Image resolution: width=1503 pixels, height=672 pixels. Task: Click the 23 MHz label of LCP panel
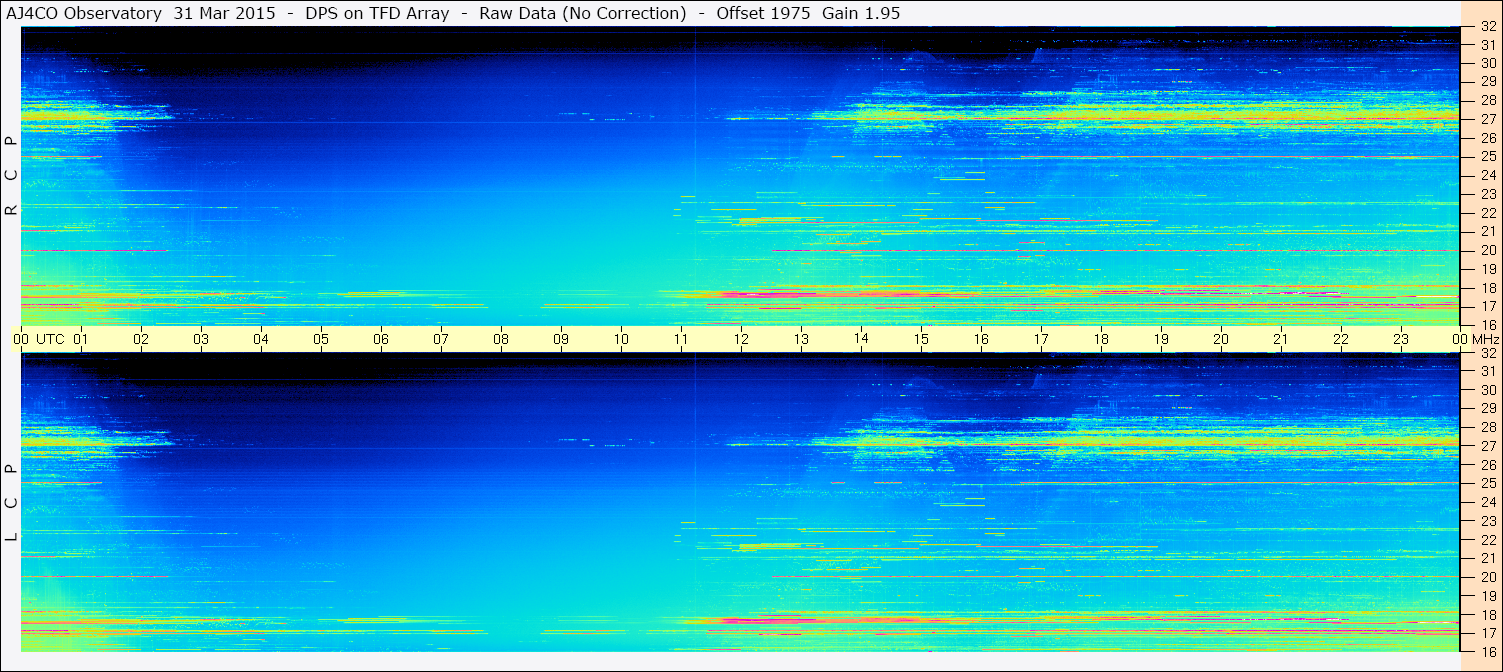click(1487, 521)
